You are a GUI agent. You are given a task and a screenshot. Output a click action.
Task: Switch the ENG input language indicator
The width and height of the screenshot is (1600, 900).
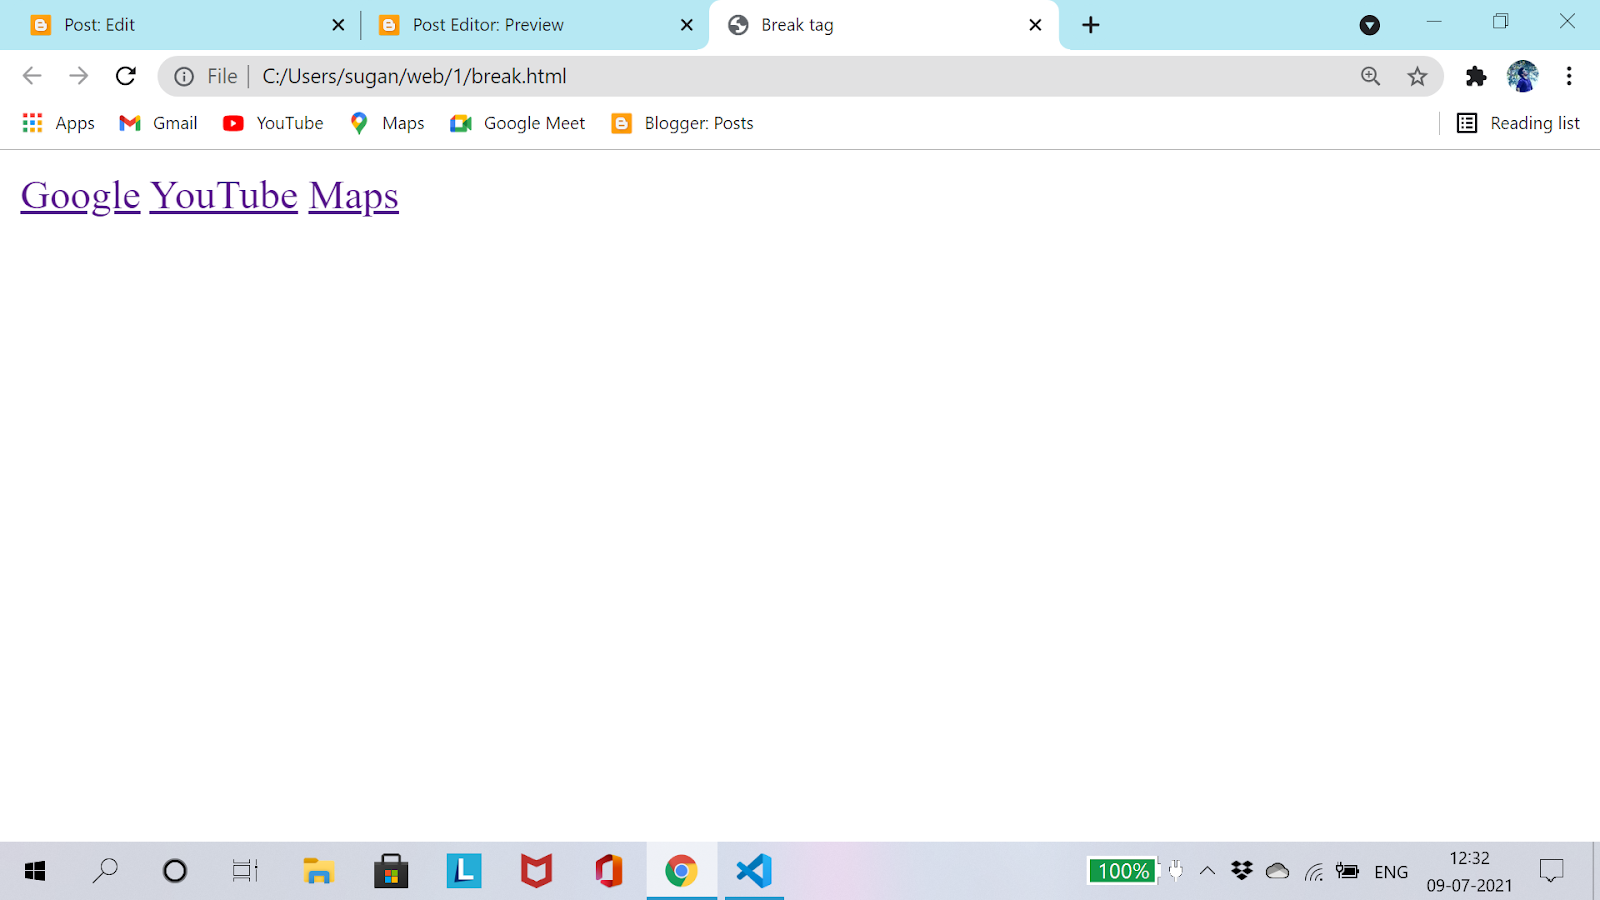coord(1391,872)
